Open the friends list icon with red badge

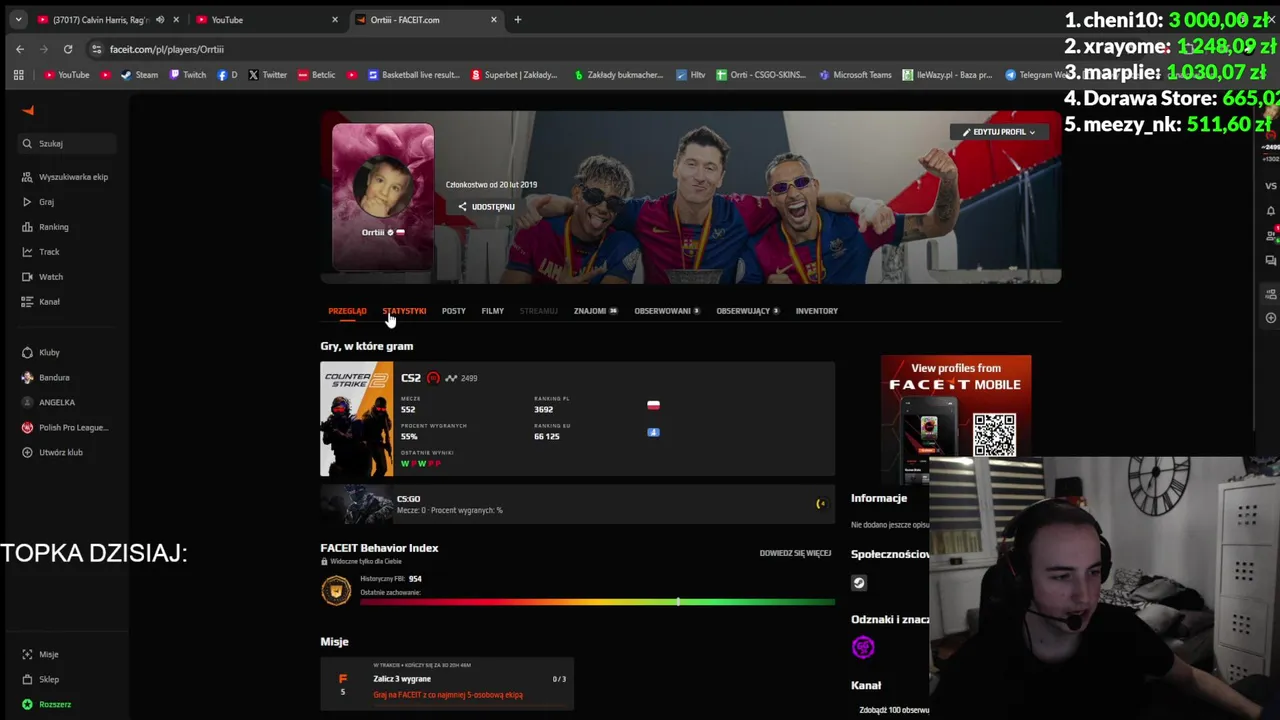pos(1271,236)
